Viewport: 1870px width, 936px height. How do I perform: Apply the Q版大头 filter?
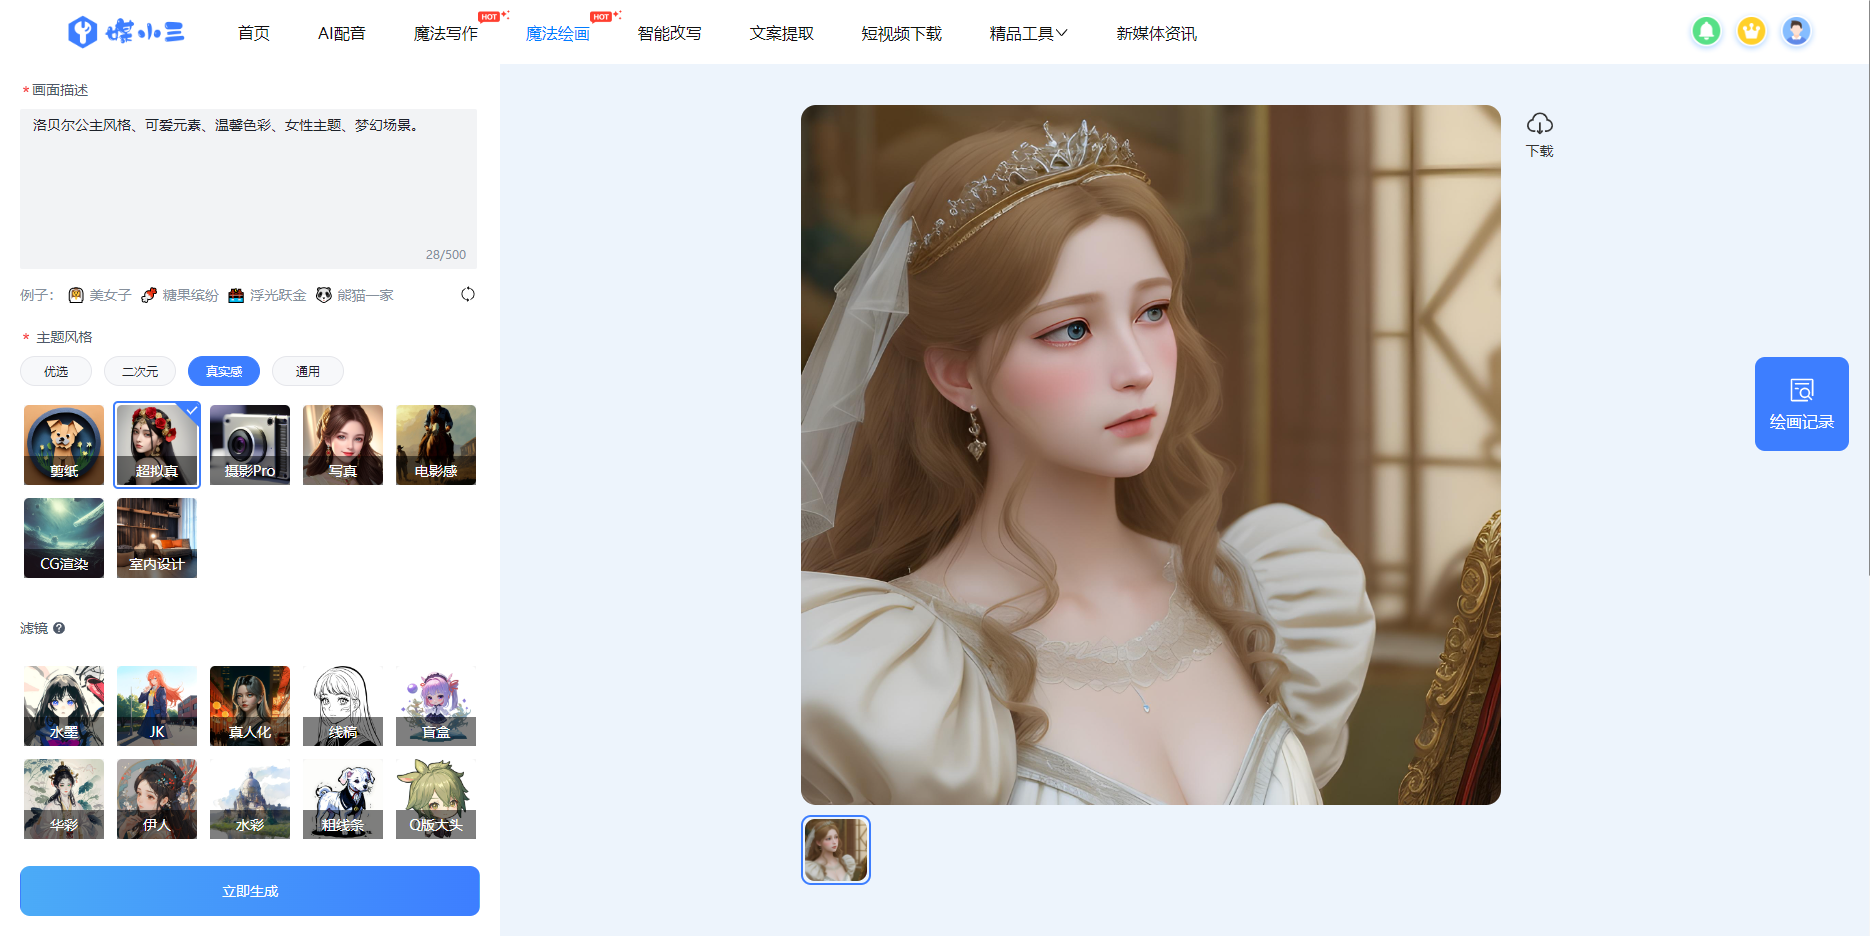(x=436, y=799)
